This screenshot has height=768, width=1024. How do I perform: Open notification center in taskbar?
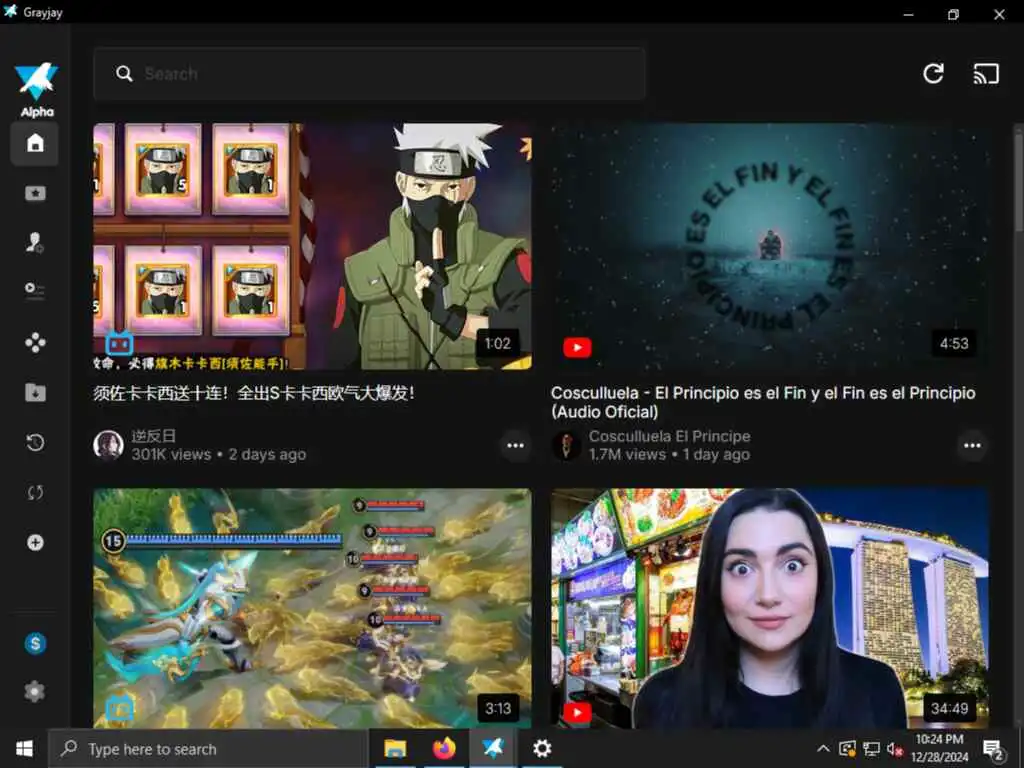[x=993, y=749]
